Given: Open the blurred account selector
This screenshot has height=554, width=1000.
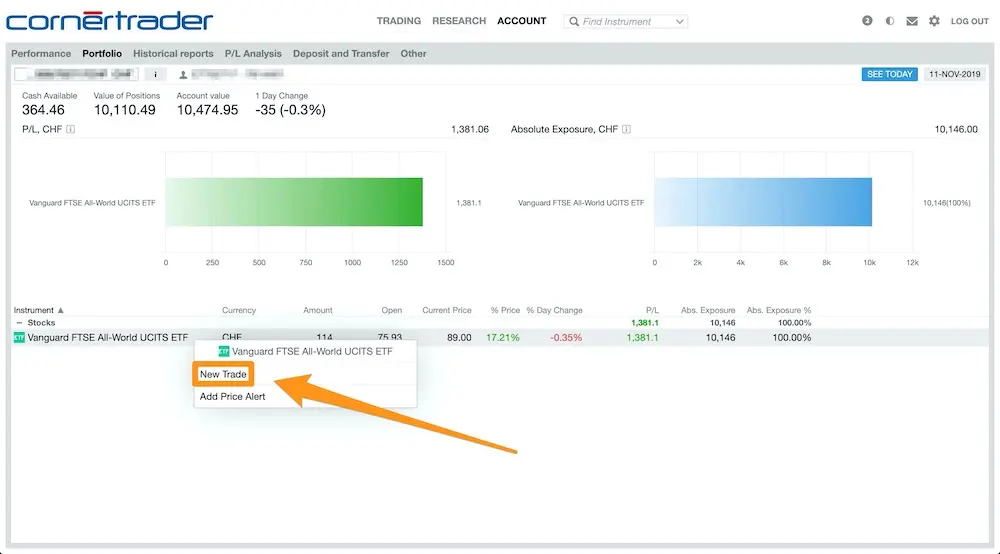Looking at the screenshot, I should (76, 75).
